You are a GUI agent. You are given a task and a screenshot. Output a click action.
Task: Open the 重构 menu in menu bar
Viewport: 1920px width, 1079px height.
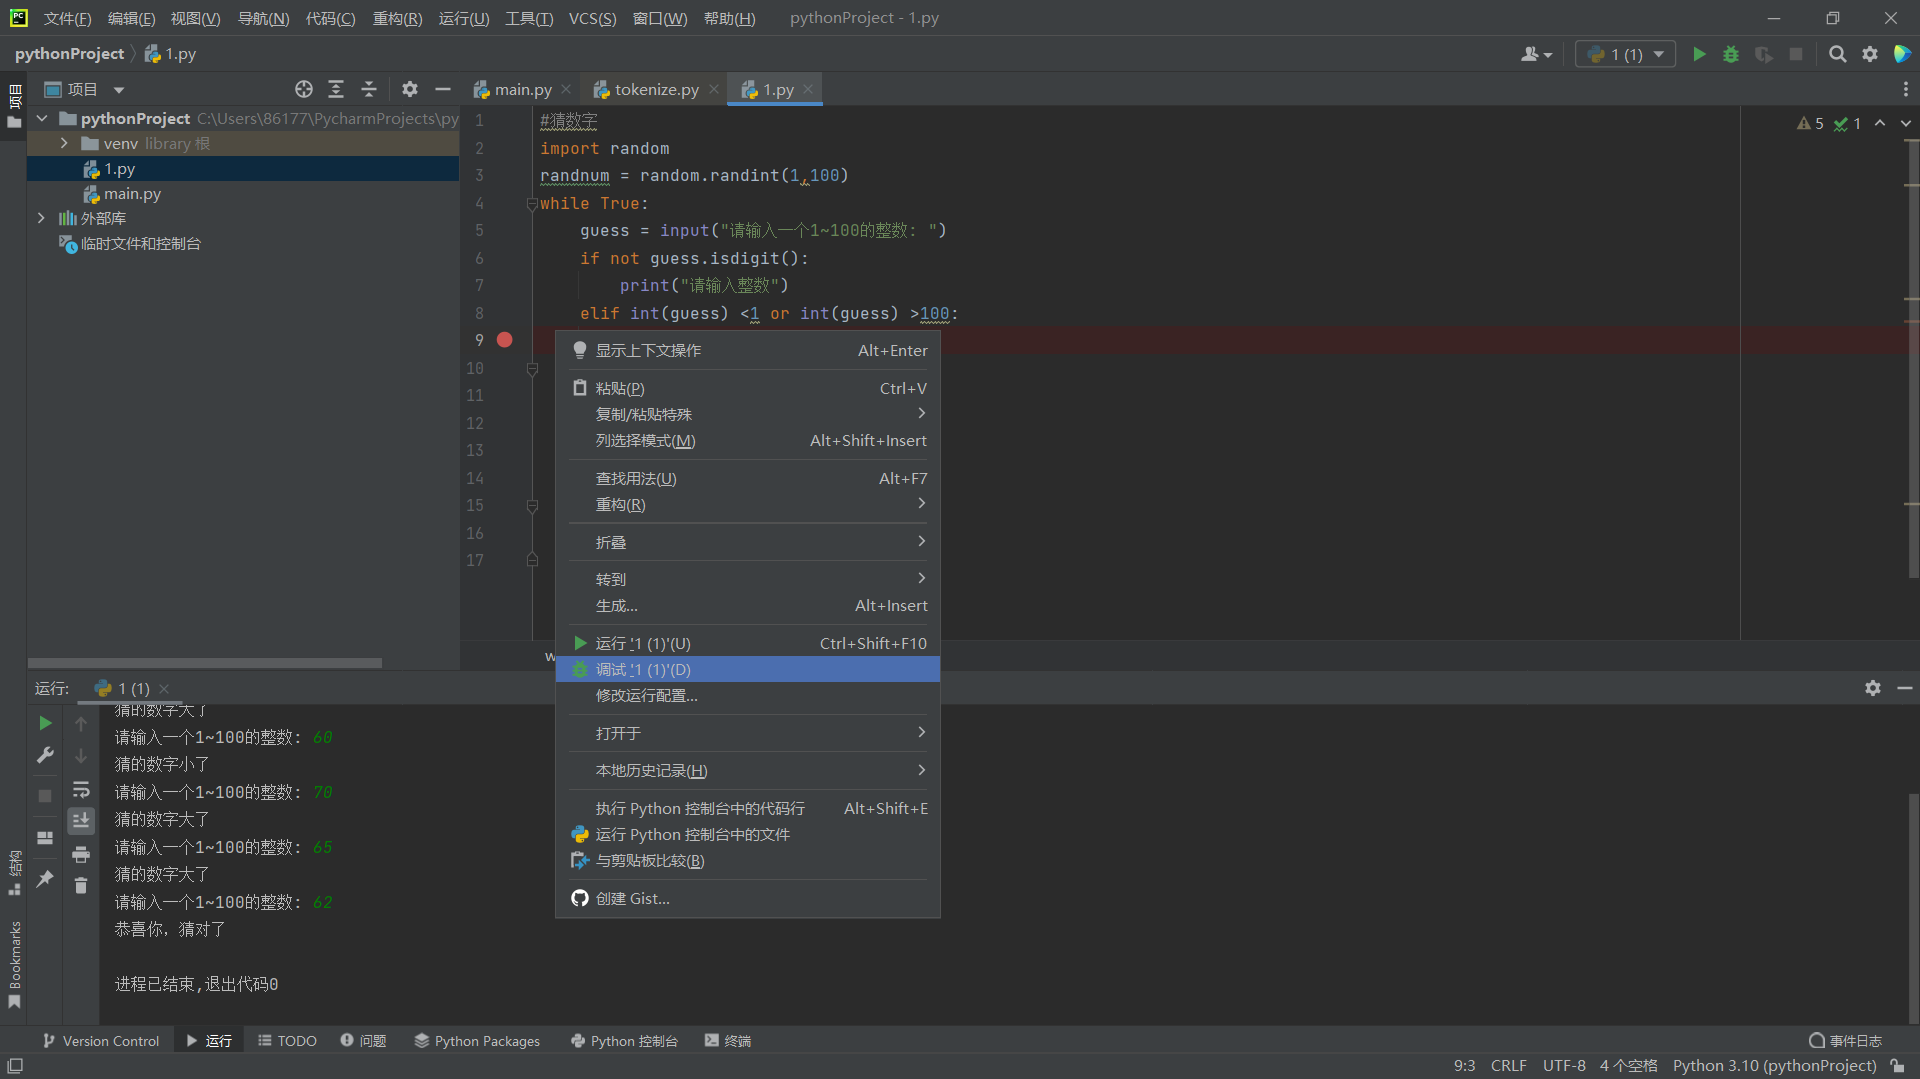coord(397,18)
